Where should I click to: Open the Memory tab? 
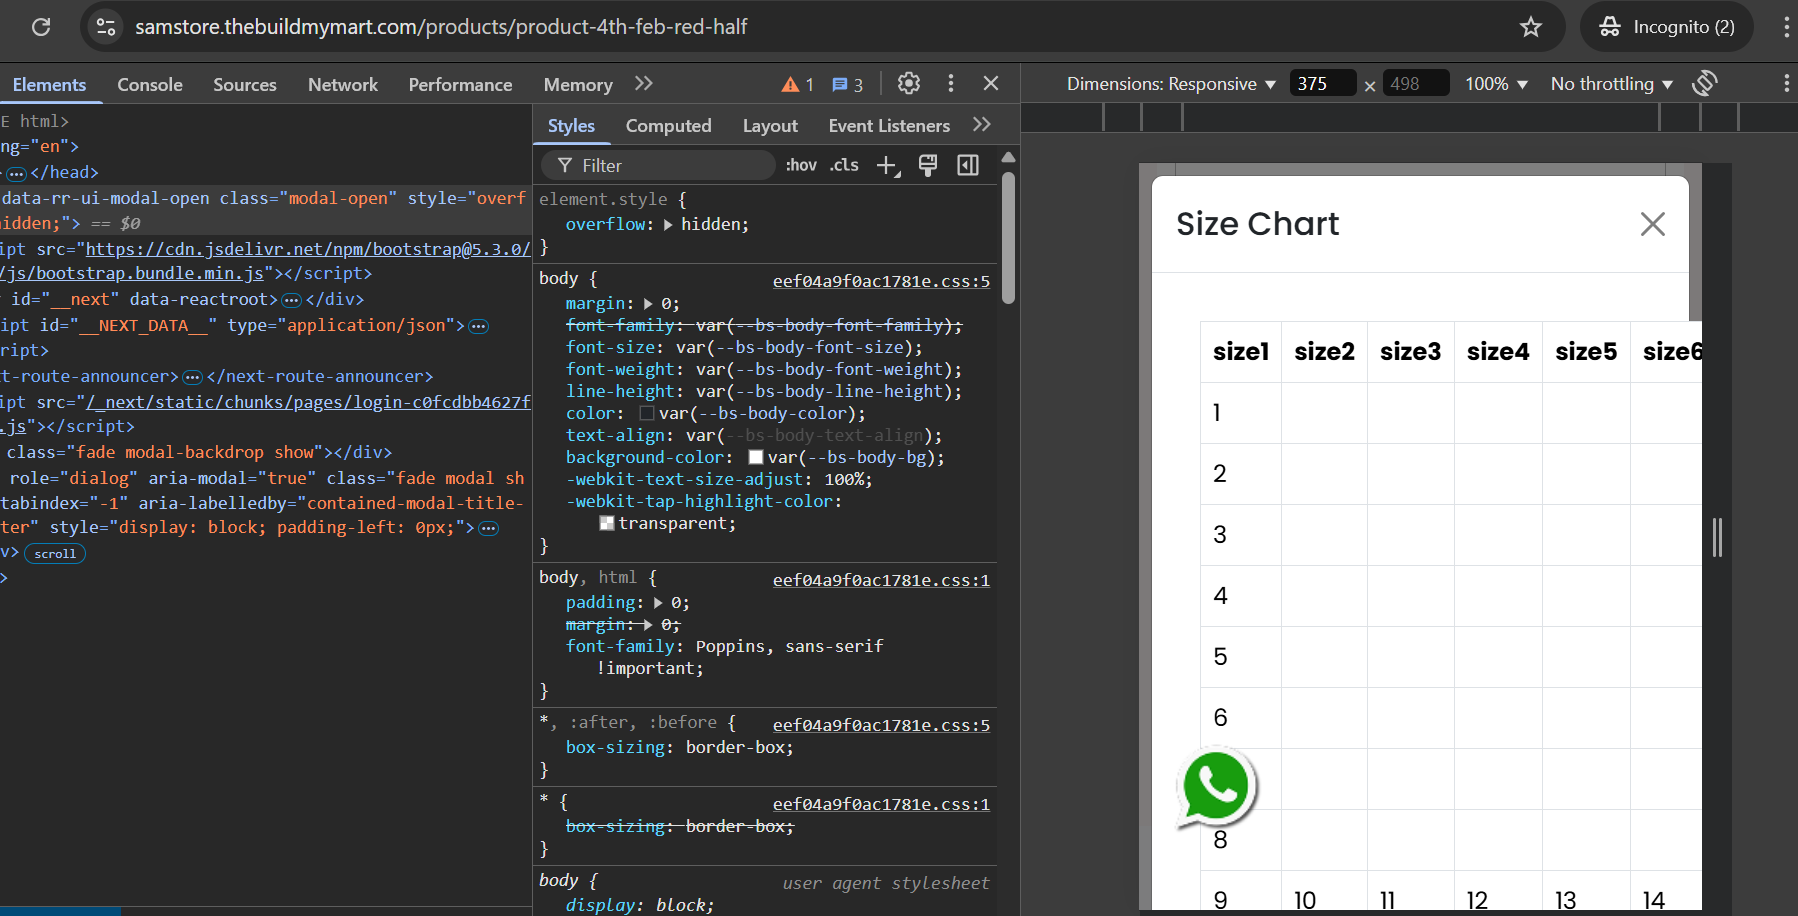click(578, 85)
